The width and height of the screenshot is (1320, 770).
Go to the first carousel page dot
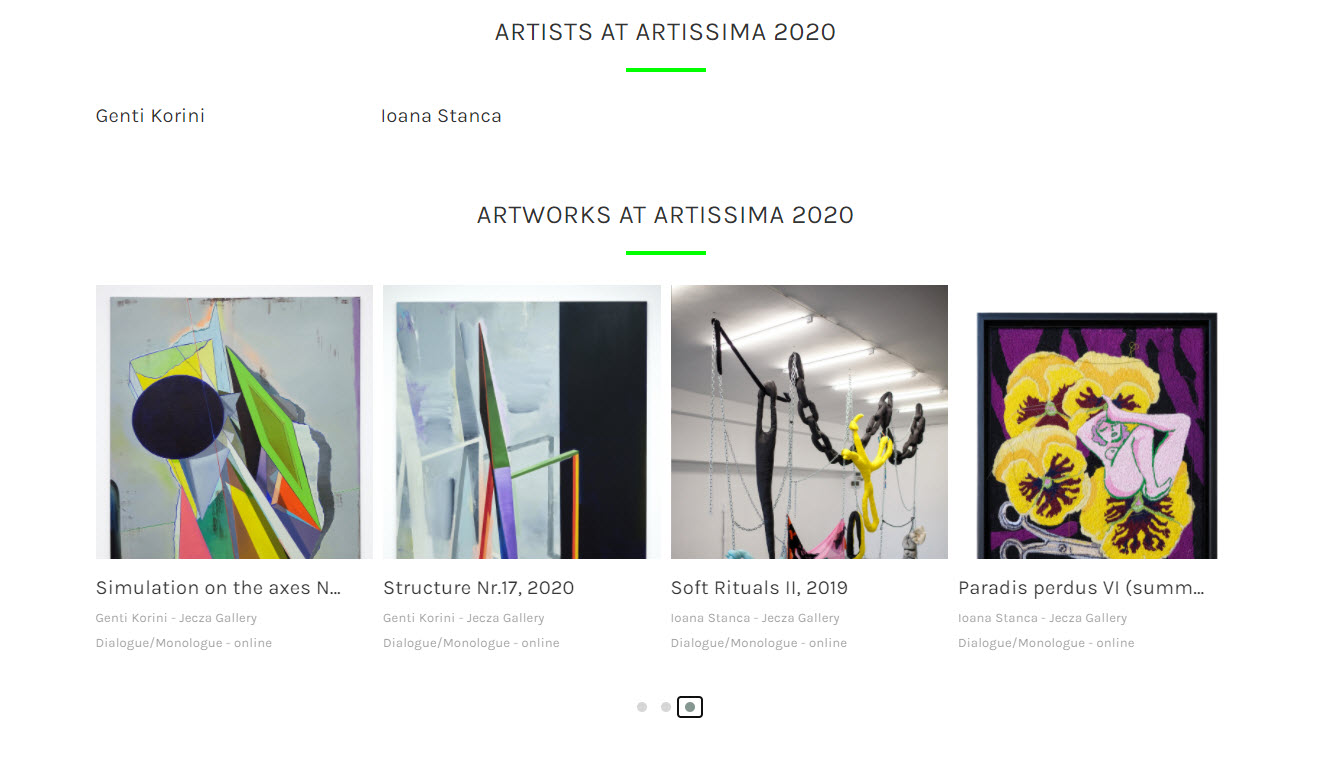pyautogui.click(x=642, y=707)
